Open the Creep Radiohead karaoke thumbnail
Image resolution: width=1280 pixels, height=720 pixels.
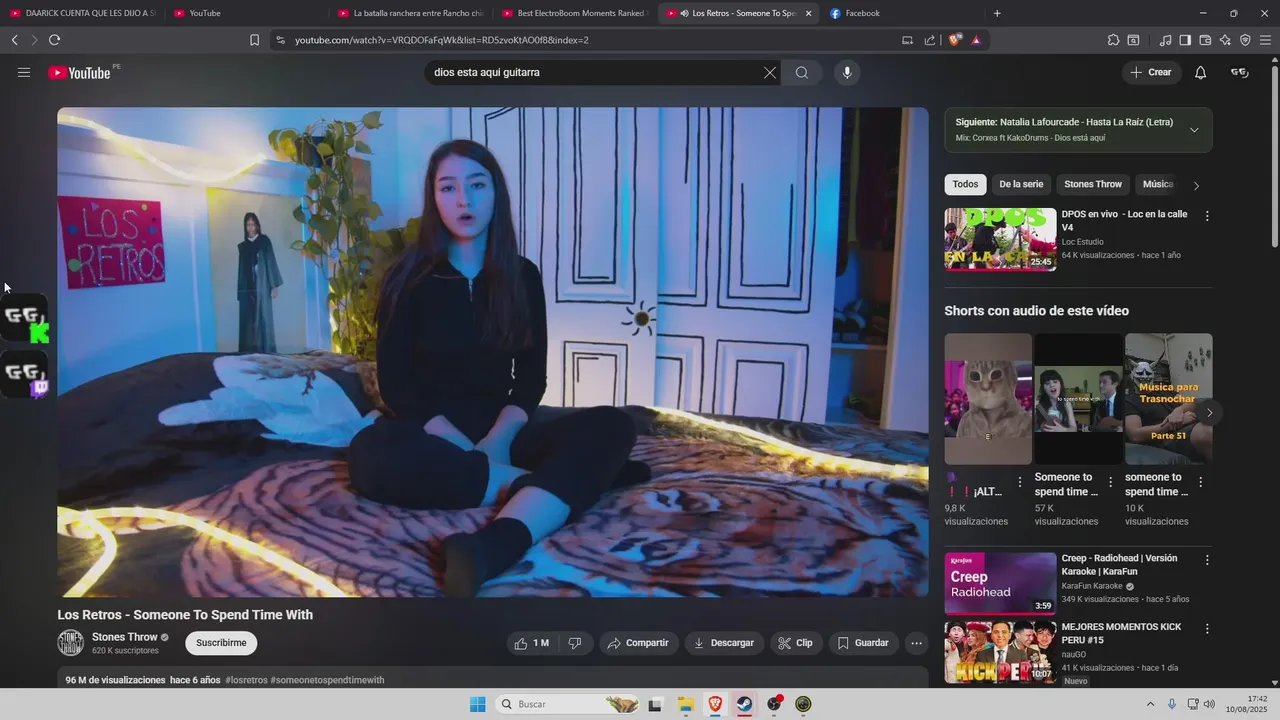[1000, 583]
